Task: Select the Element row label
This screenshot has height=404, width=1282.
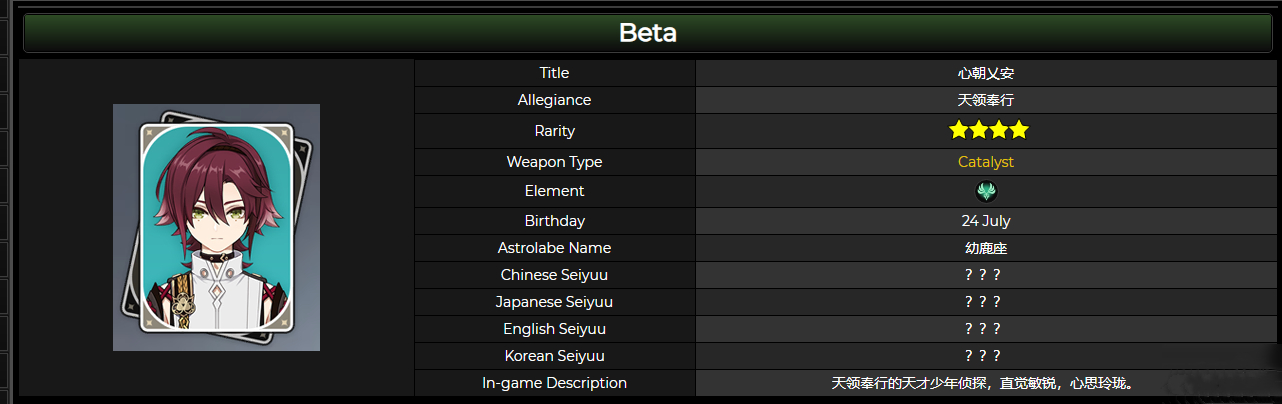Action: click(554, 191)
